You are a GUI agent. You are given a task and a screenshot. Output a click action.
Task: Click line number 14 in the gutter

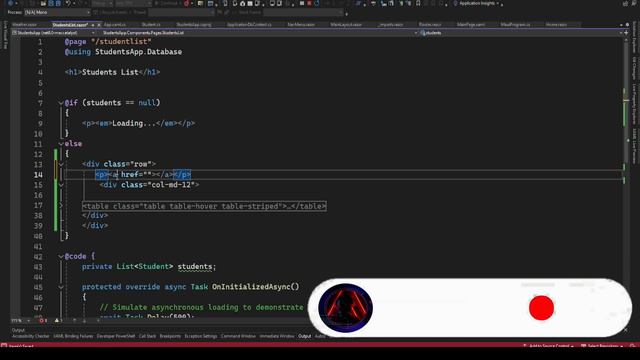tap(38, 175)
